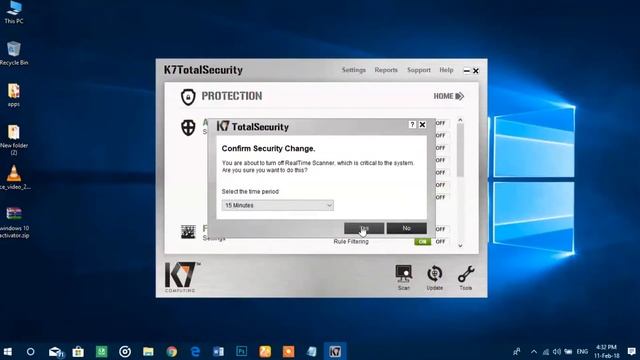Open the time period dropdown showing 15 Minutes
Viewport: 640px width, 360px height.
[278, 205]
